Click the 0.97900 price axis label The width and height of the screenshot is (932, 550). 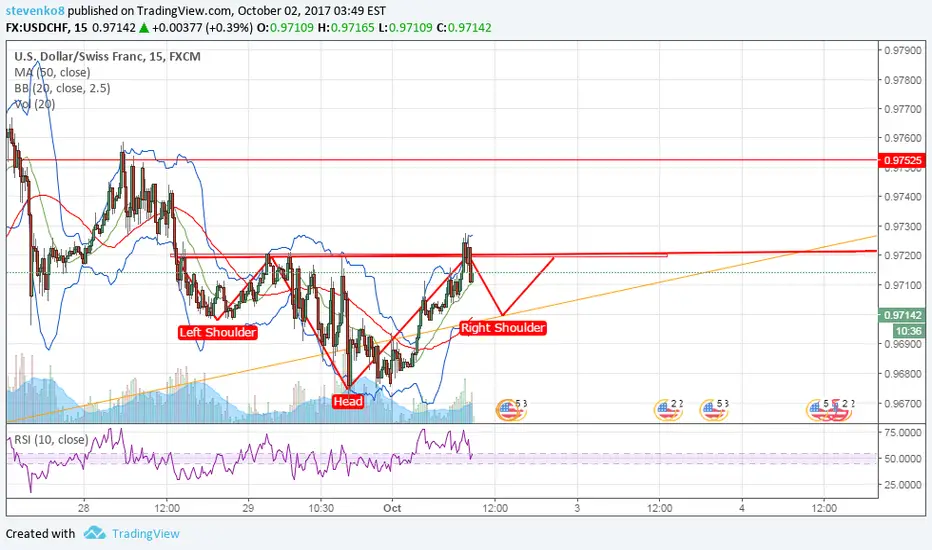903,51
